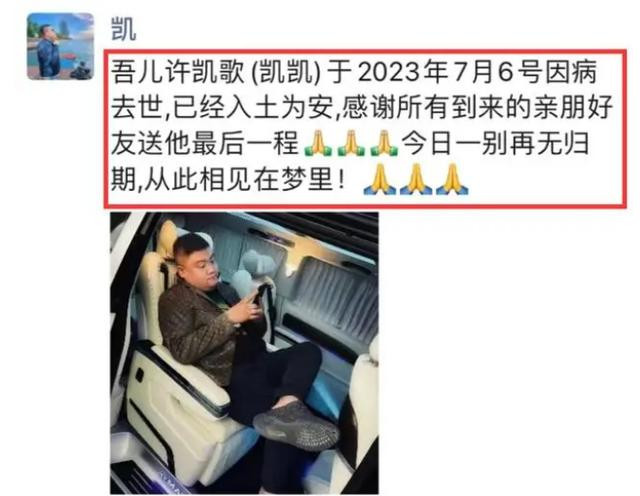Tap the username 凯 above the post
The height and width of the screenshot is (496, 640).
pyautogui.click(x=123, y=28)
